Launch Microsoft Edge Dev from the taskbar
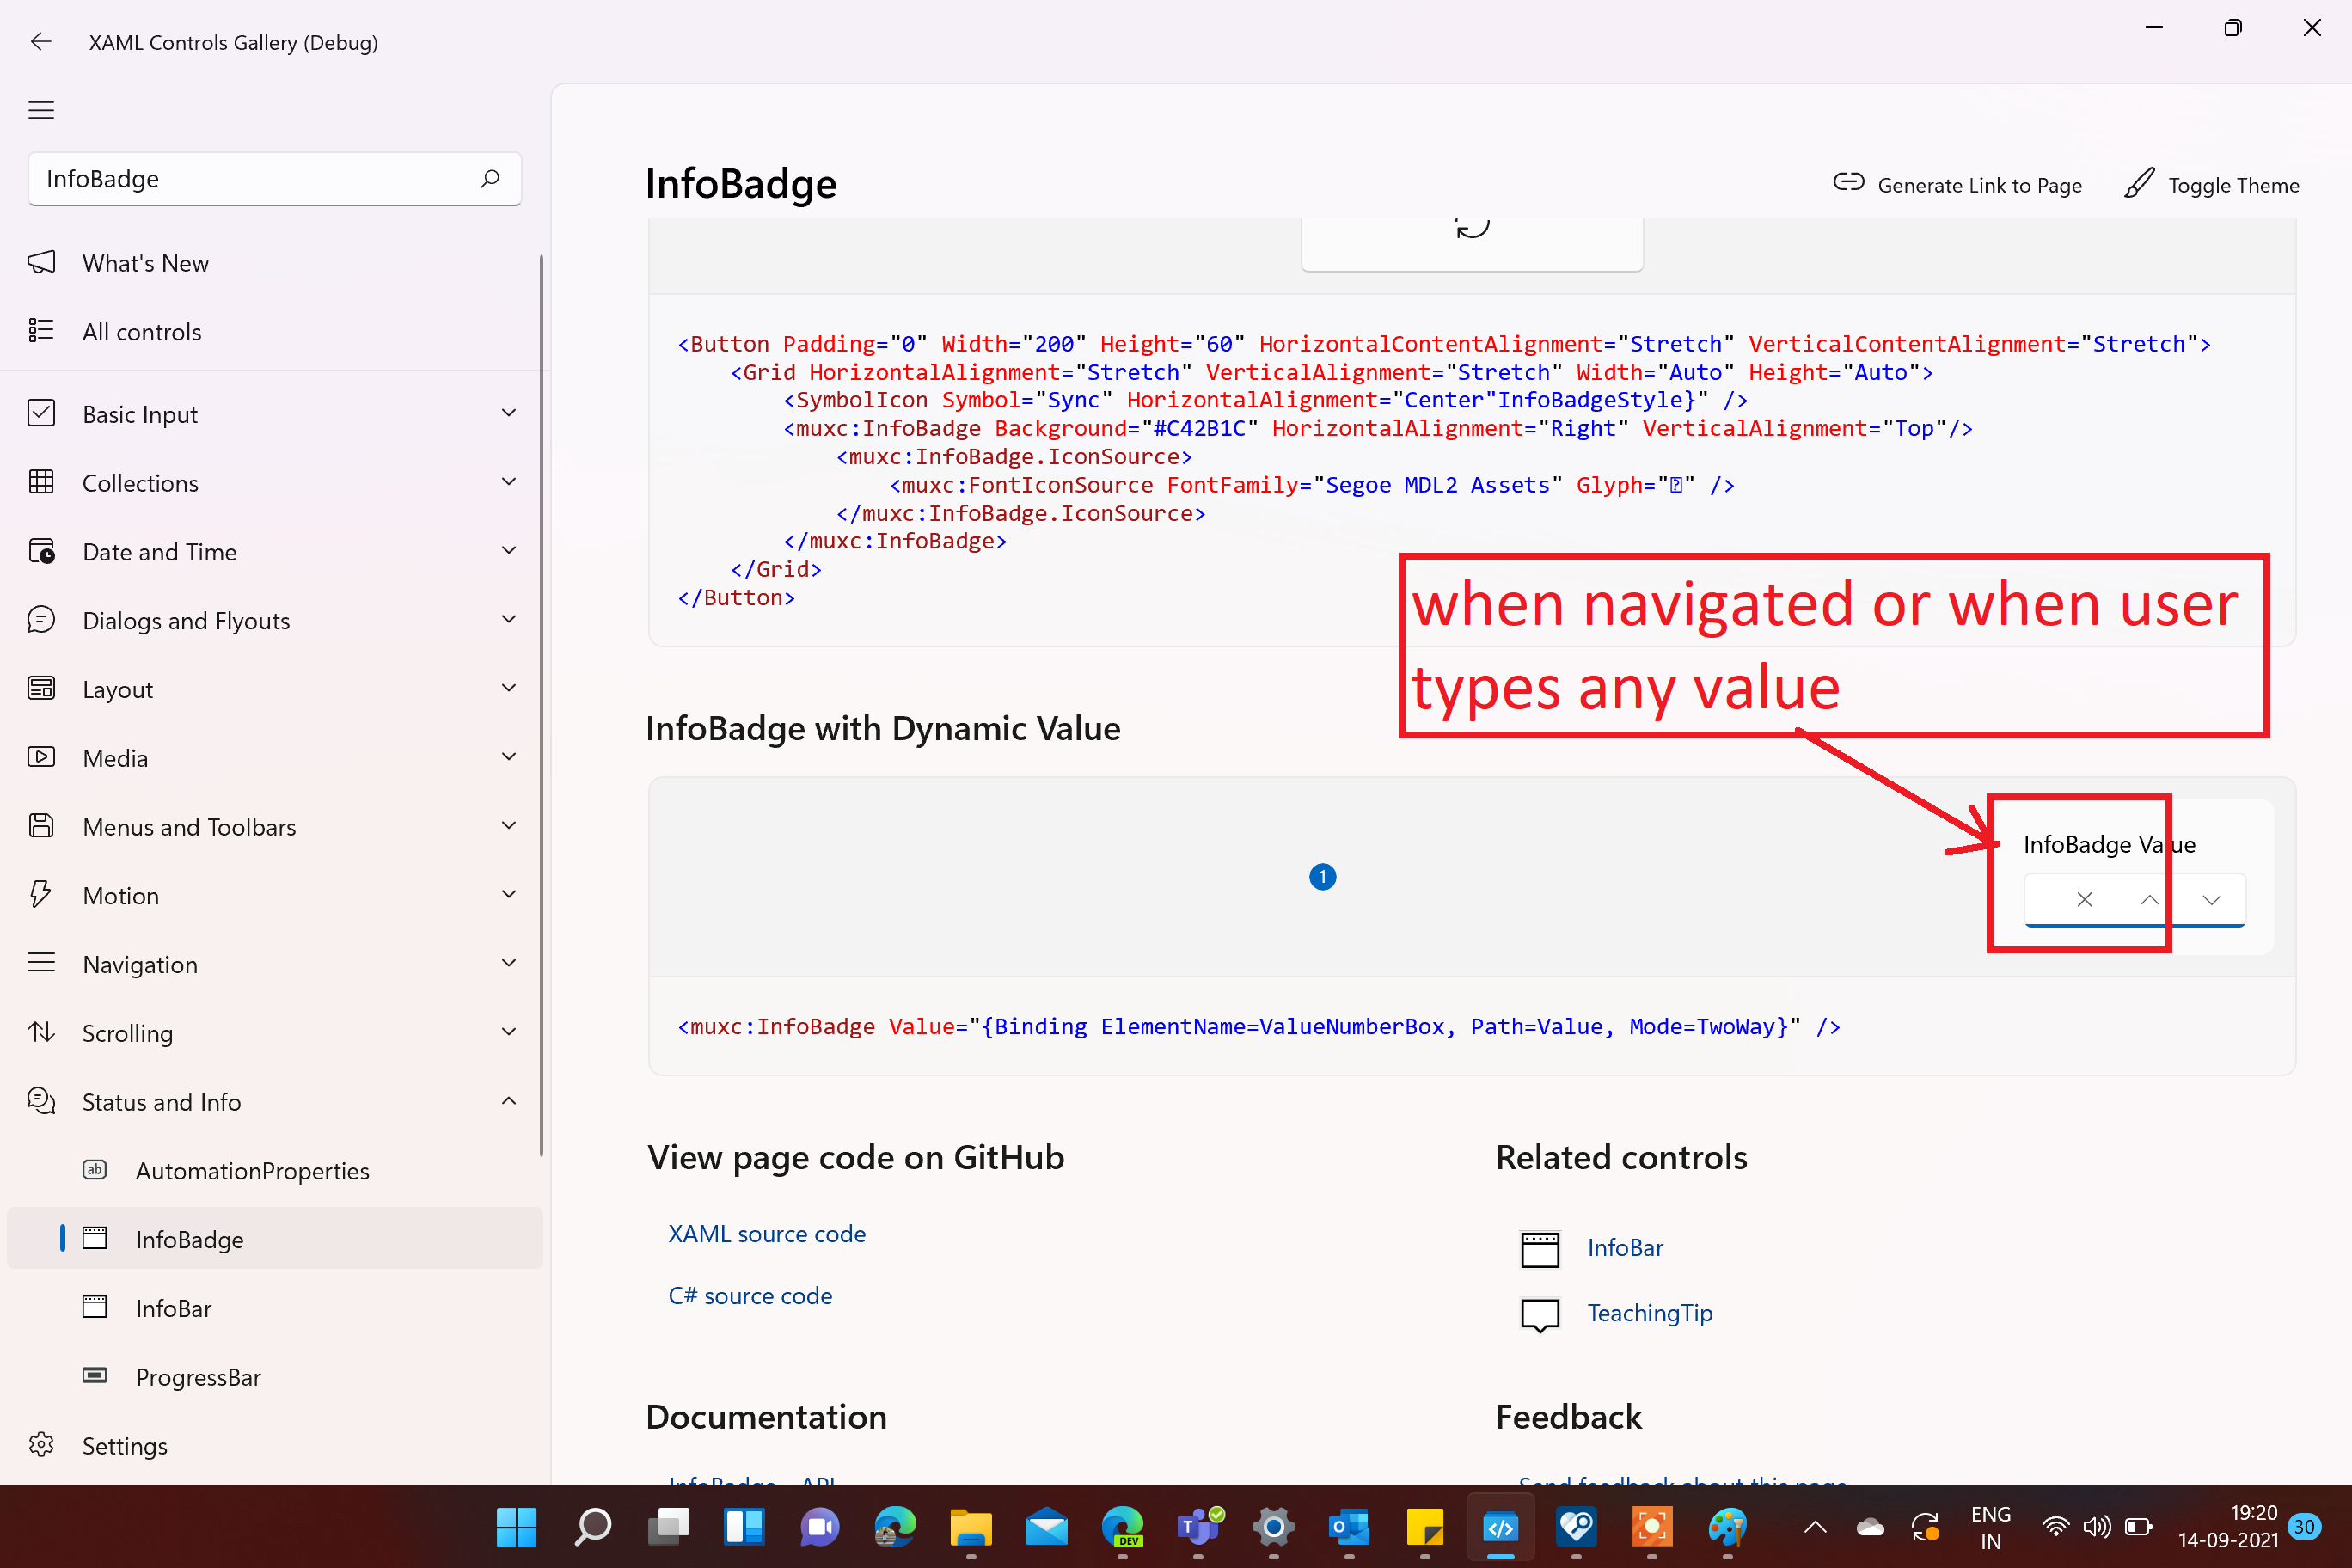 coord(1122,1527)
